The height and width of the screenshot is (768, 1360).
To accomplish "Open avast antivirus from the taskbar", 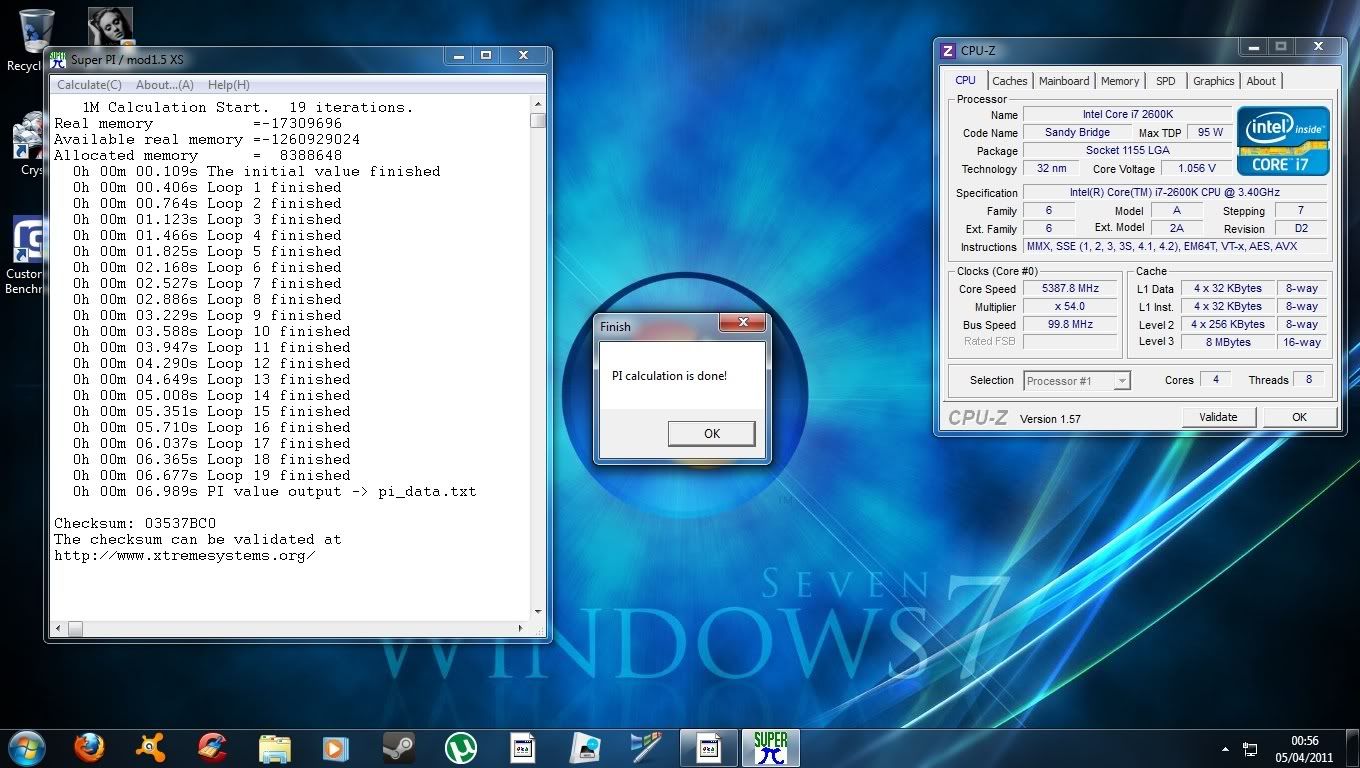I will [x=151, y=747].
